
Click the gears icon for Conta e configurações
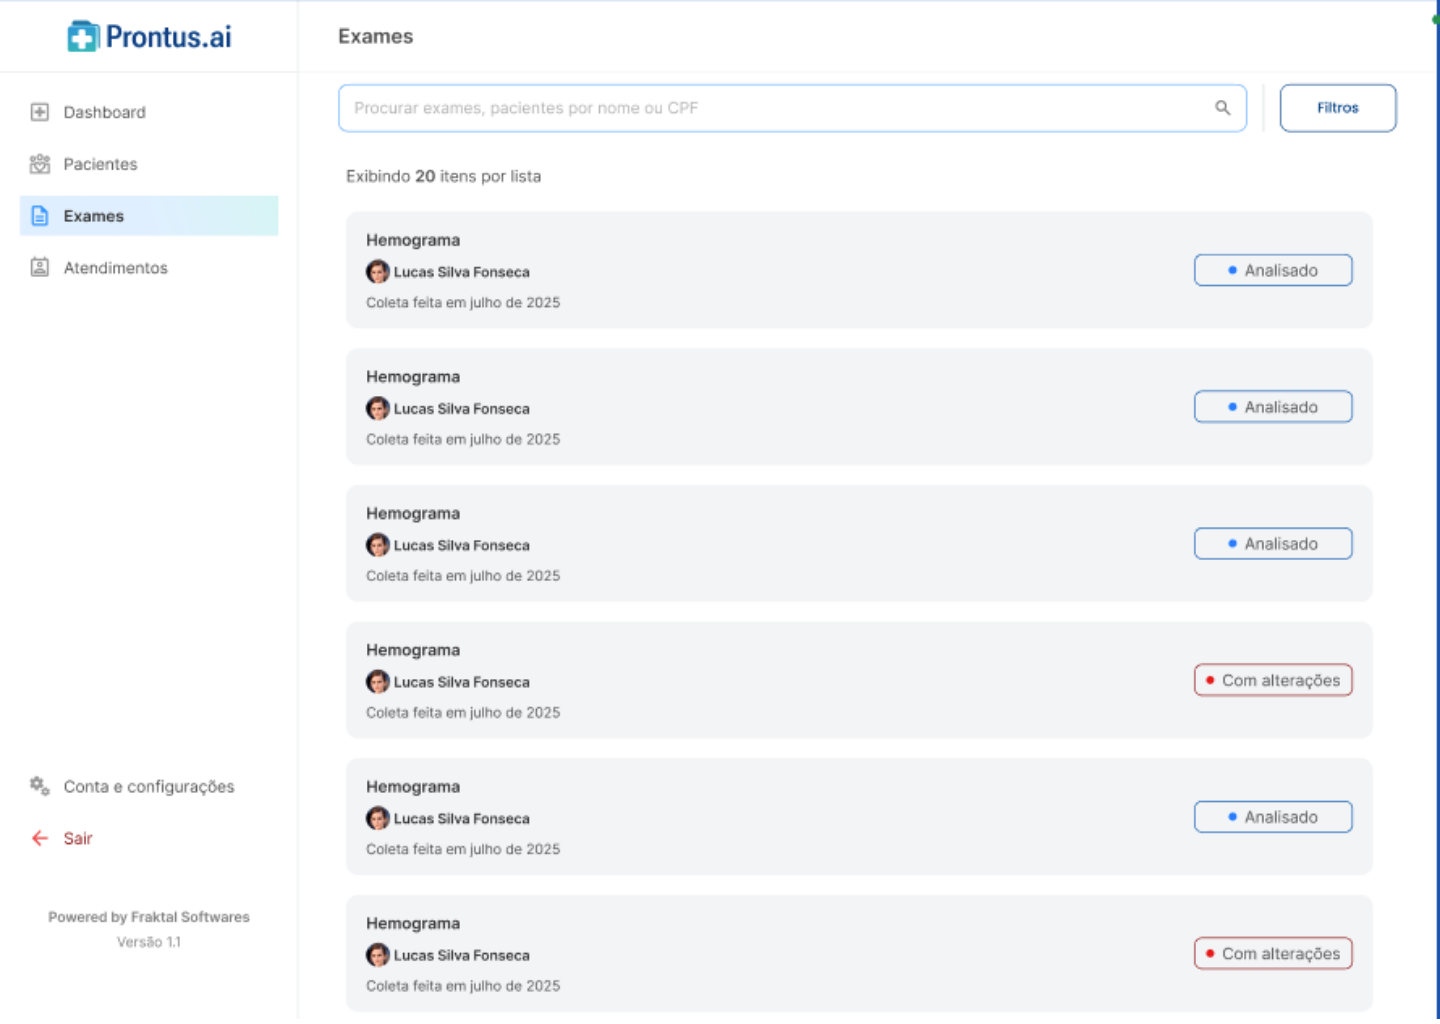pos(40,786)
